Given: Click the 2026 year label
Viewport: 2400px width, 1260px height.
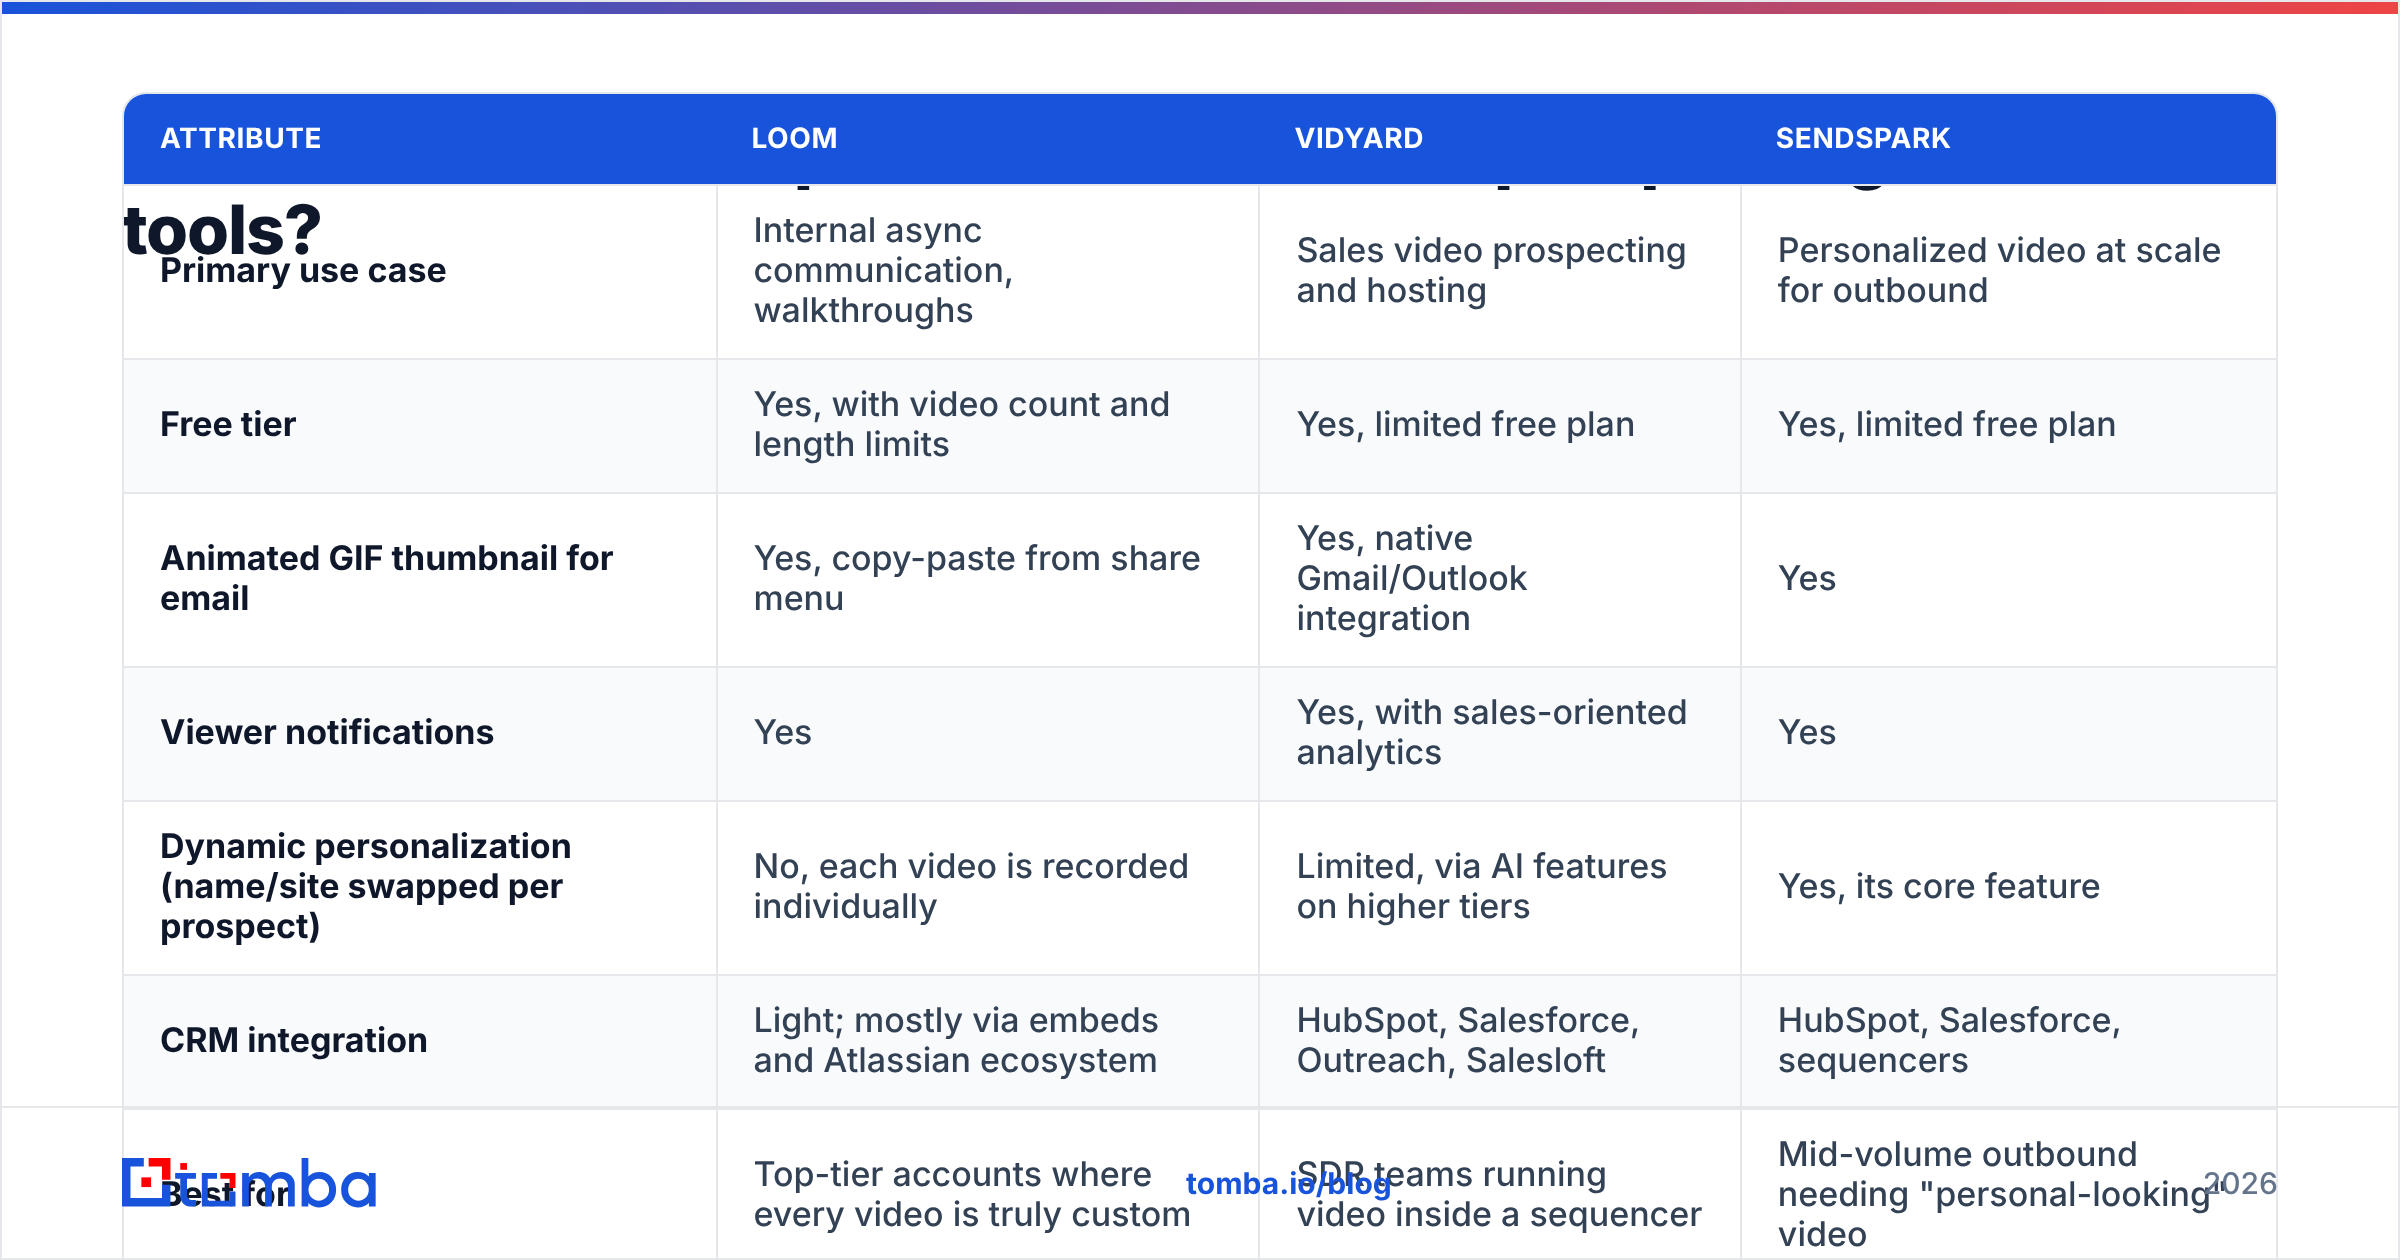Looking at the screenshot, I should pyautogui.click(x=2240, y=1184).
